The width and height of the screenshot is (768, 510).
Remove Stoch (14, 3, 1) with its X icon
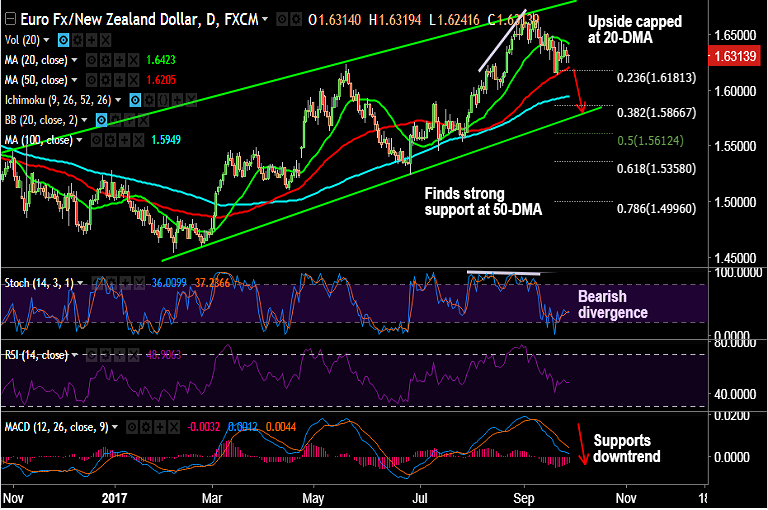click(140, 283)
